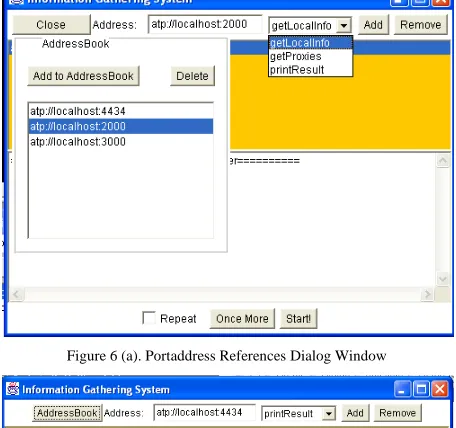The height and width of the screenshot is (428, 456).
Task: Click horizontal scrollbar left arrow
Action: (16, 294)
